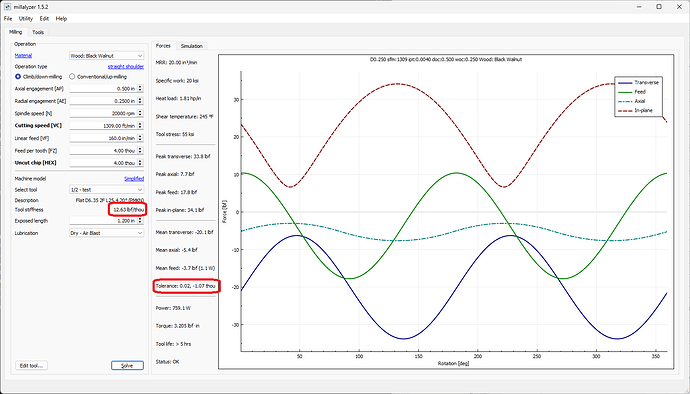This screenshot has width=690, height=394.
Task: Open the straight shoulder operation type link
Action: (126, 66)
